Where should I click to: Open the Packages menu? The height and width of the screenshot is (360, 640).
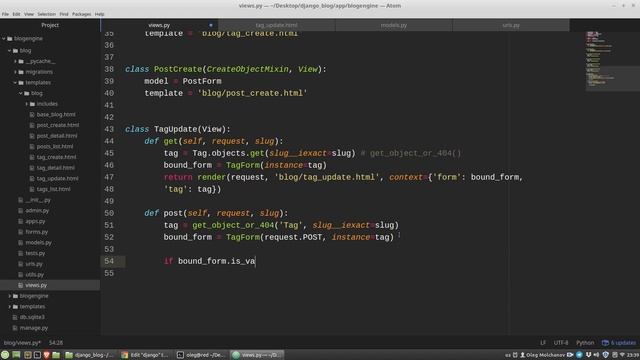click(82, 14)
